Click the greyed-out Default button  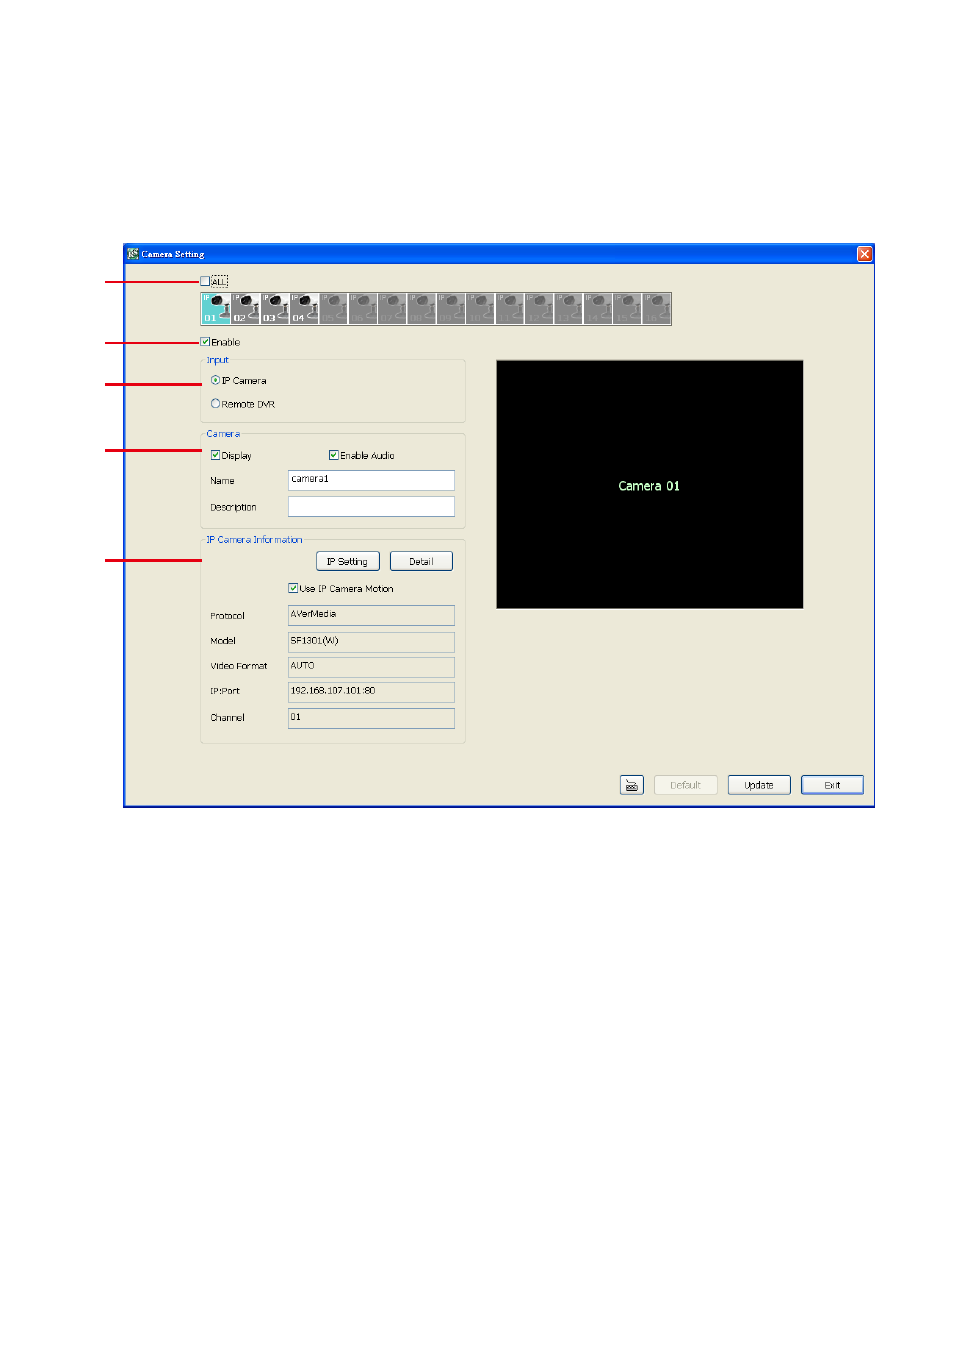[686, 785]
